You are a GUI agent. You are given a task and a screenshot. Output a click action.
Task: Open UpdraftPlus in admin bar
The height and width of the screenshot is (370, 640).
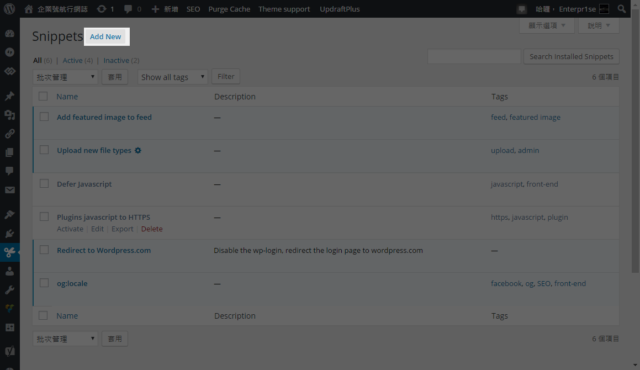[x=340, y=9]
